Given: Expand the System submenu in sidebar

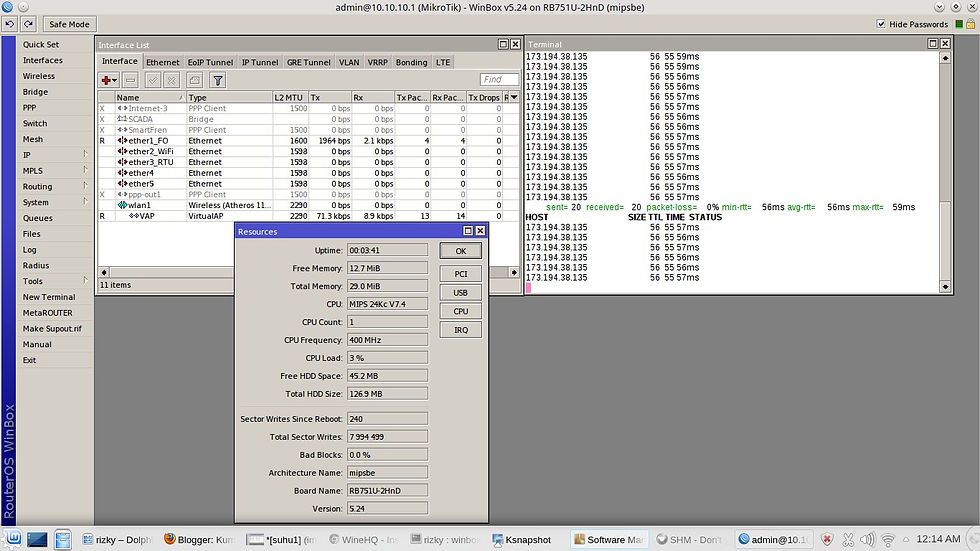Looking at the screenshot, I should (54, 202).
